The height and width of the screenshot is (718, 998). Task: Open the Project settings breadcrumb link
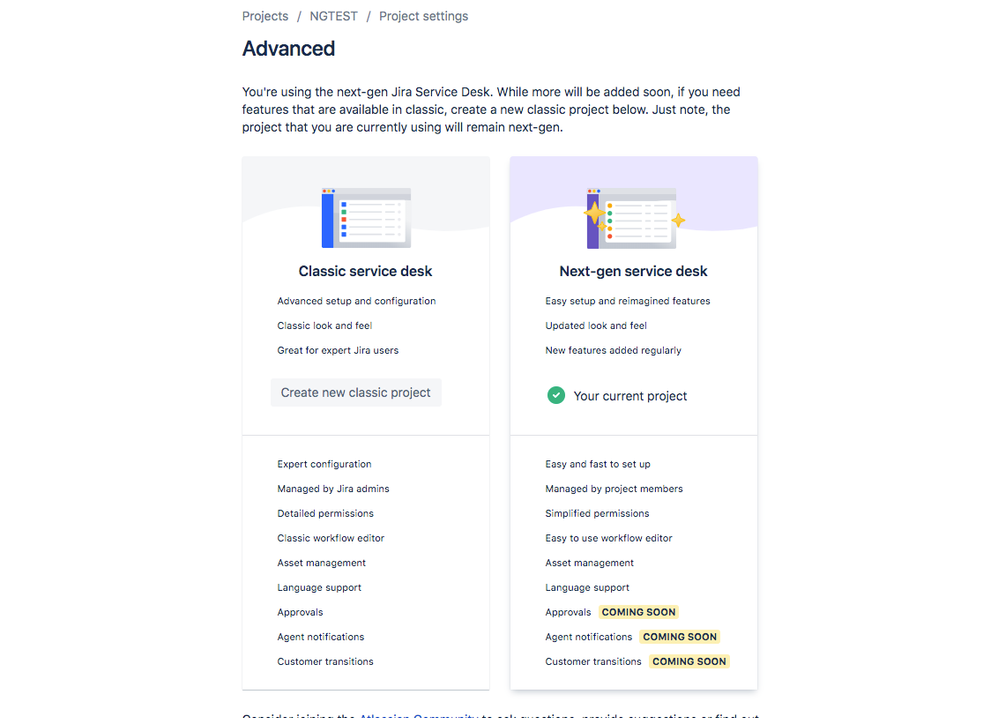(423, 15)
